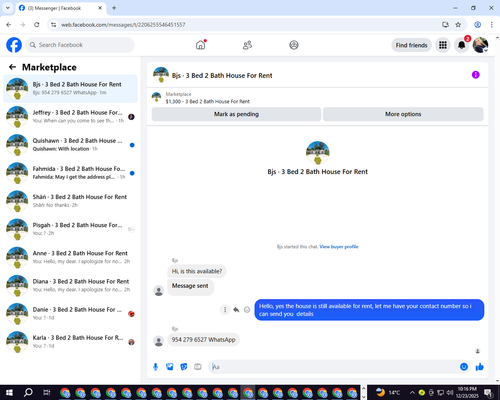Viewport: 500px width, 400px height.
Task: Open Chrome's three-dot menu
Action: pyautogui.click(x=492, y=25)
